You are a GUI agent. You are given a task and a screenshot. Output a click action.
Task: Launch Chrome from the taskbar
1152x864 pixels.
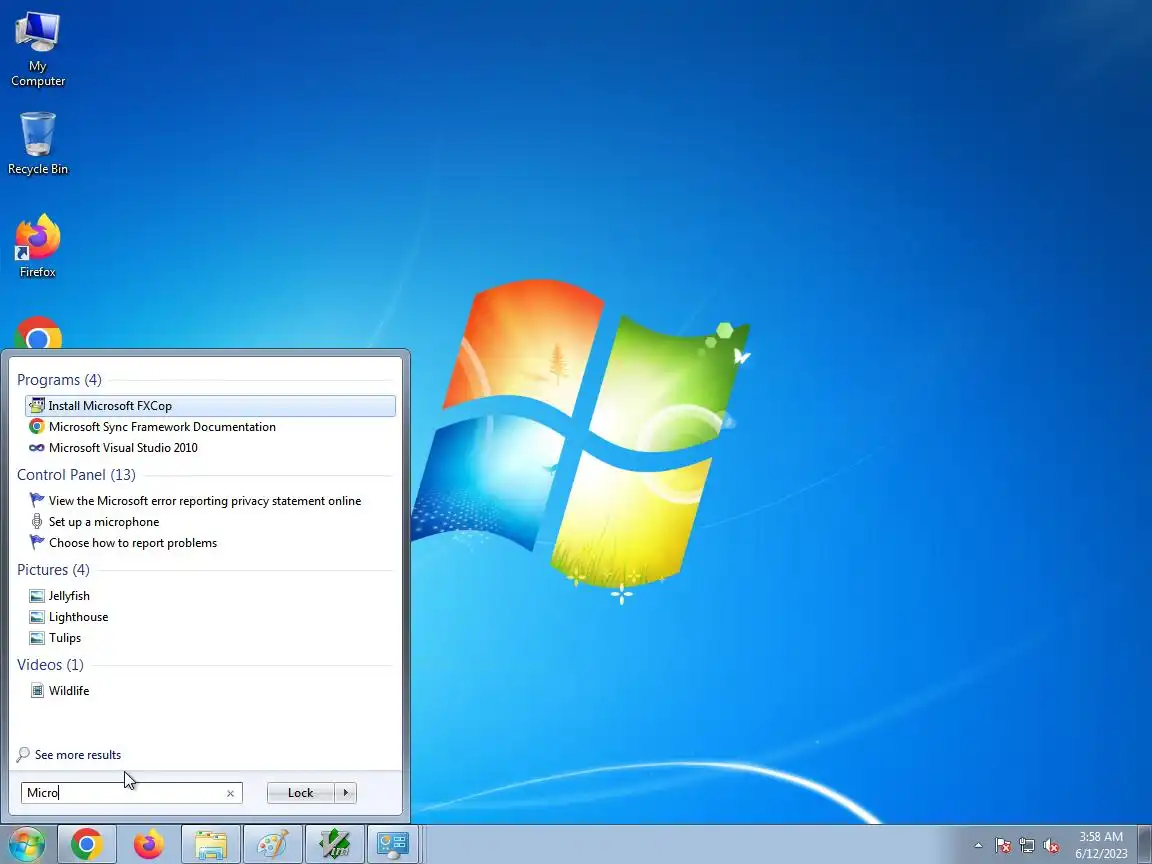(87, 844)
